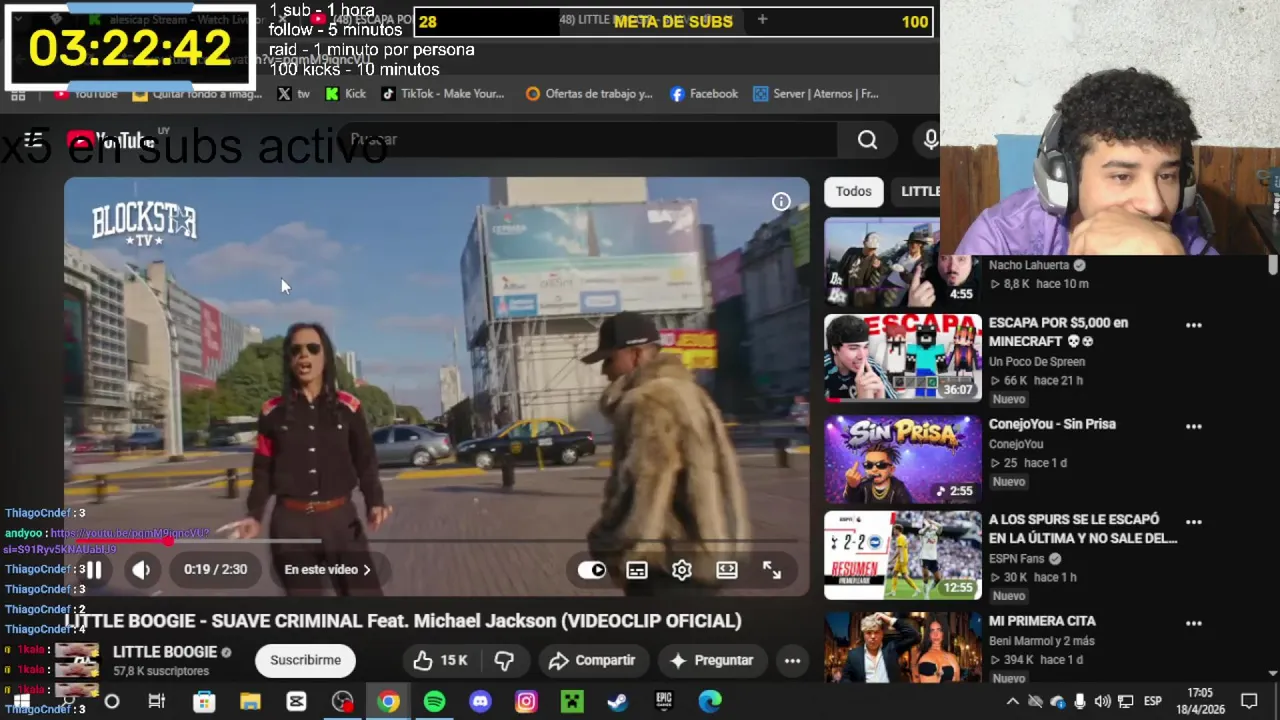Switch the player to theater mode
This screenshot has height=720, width=1280.
[727, 570]
